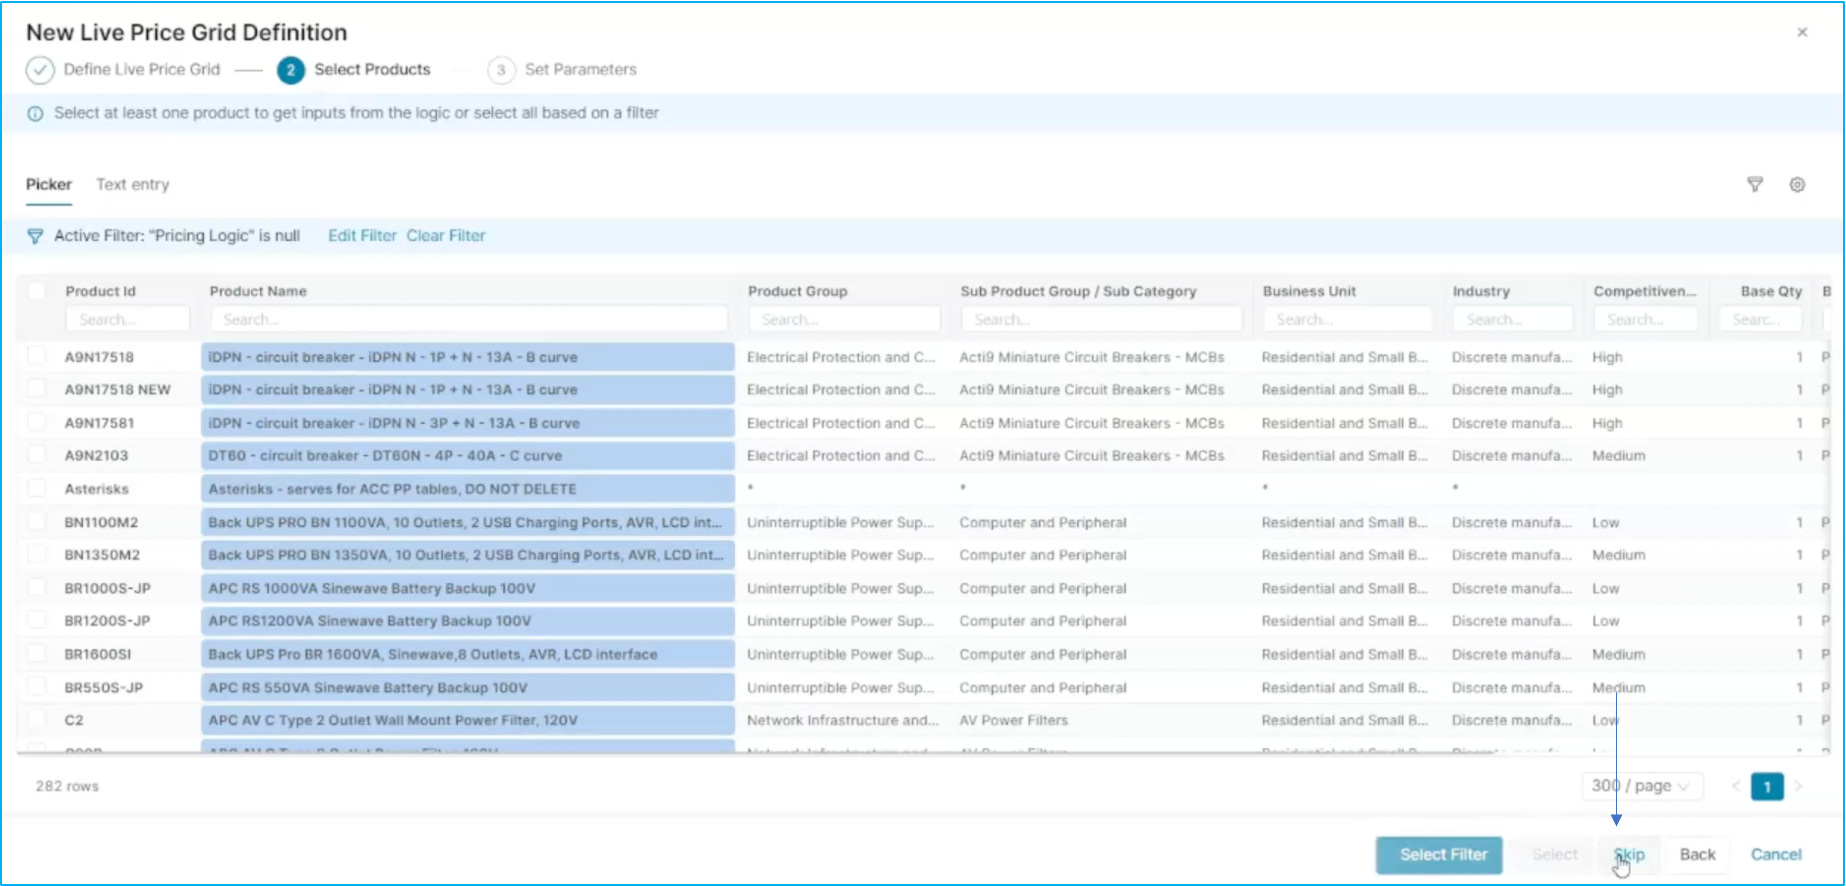Focus the Product Id search field

click(x=127, y=319)
